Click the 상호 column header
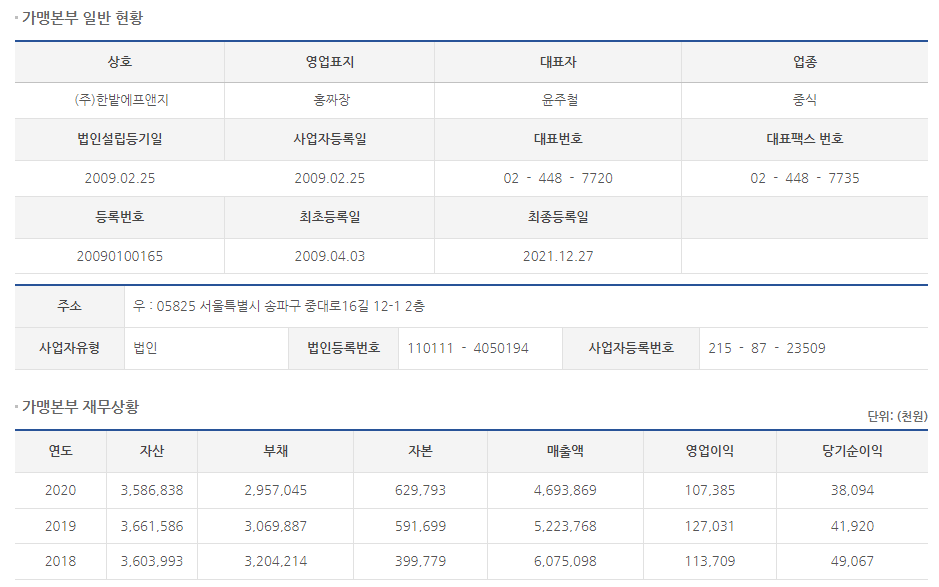 pos(120,62)
